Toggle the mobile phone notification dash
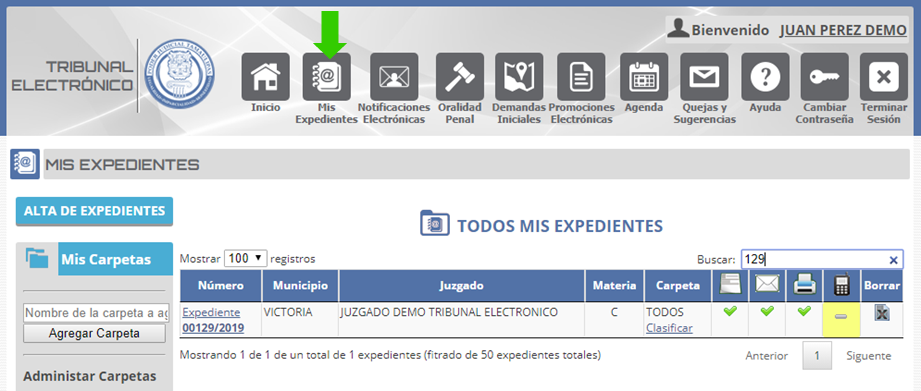Image resolution: width=921 pixels, height=391 pixels. (x=841, y=317)
